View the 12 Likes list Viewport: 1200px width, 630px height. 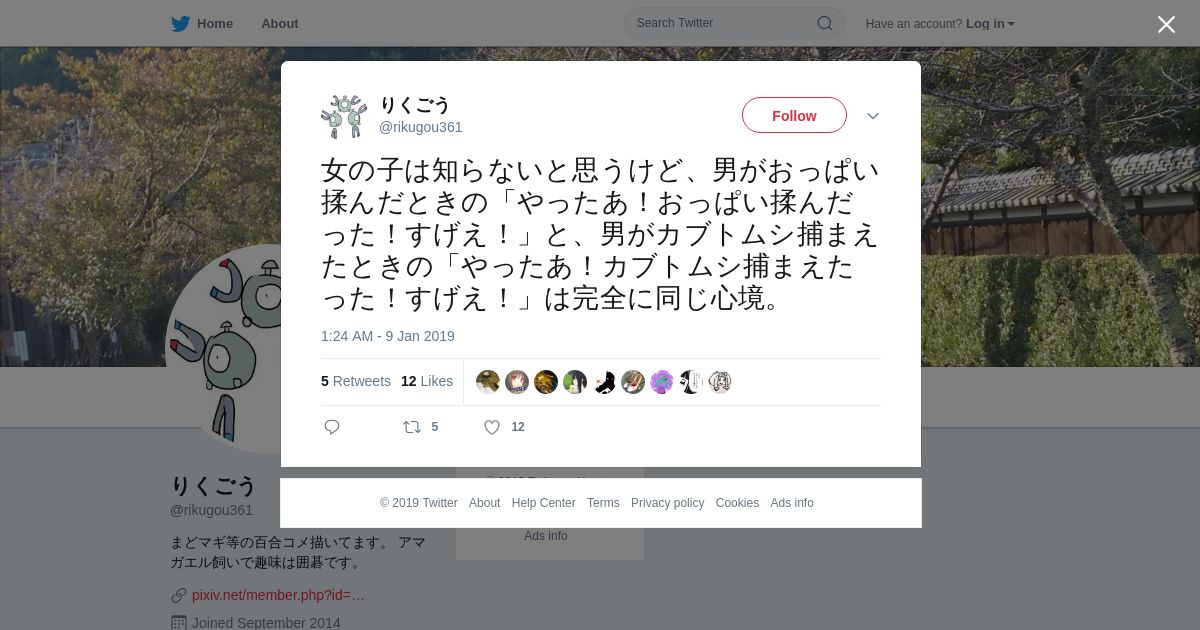[x=427, y=381]
